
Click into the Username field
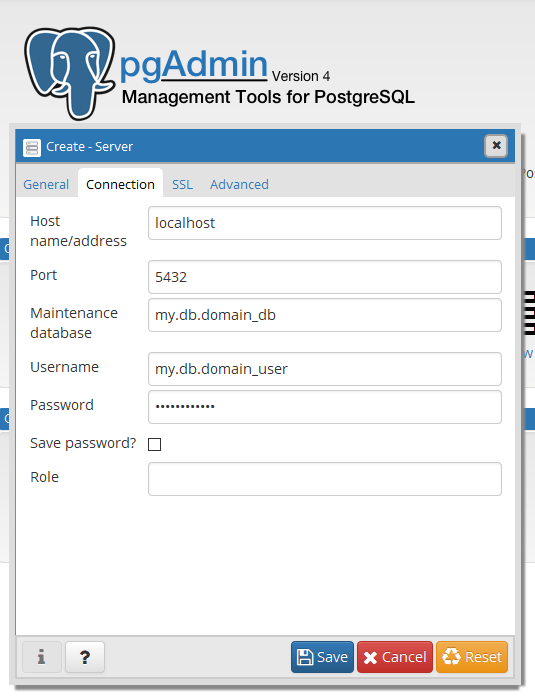click(325, 369)
